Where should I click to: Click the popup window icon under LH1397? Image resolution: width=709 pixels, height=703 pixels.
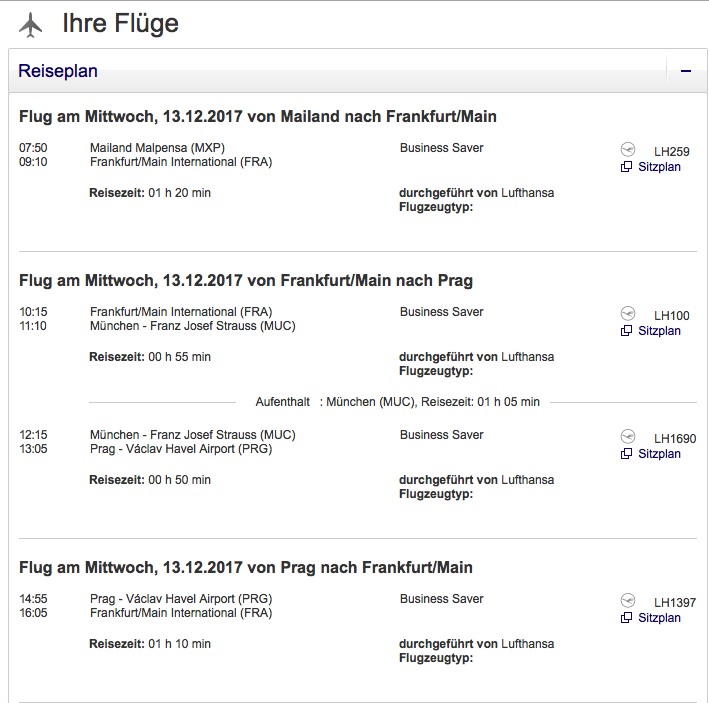pos(626,618)
